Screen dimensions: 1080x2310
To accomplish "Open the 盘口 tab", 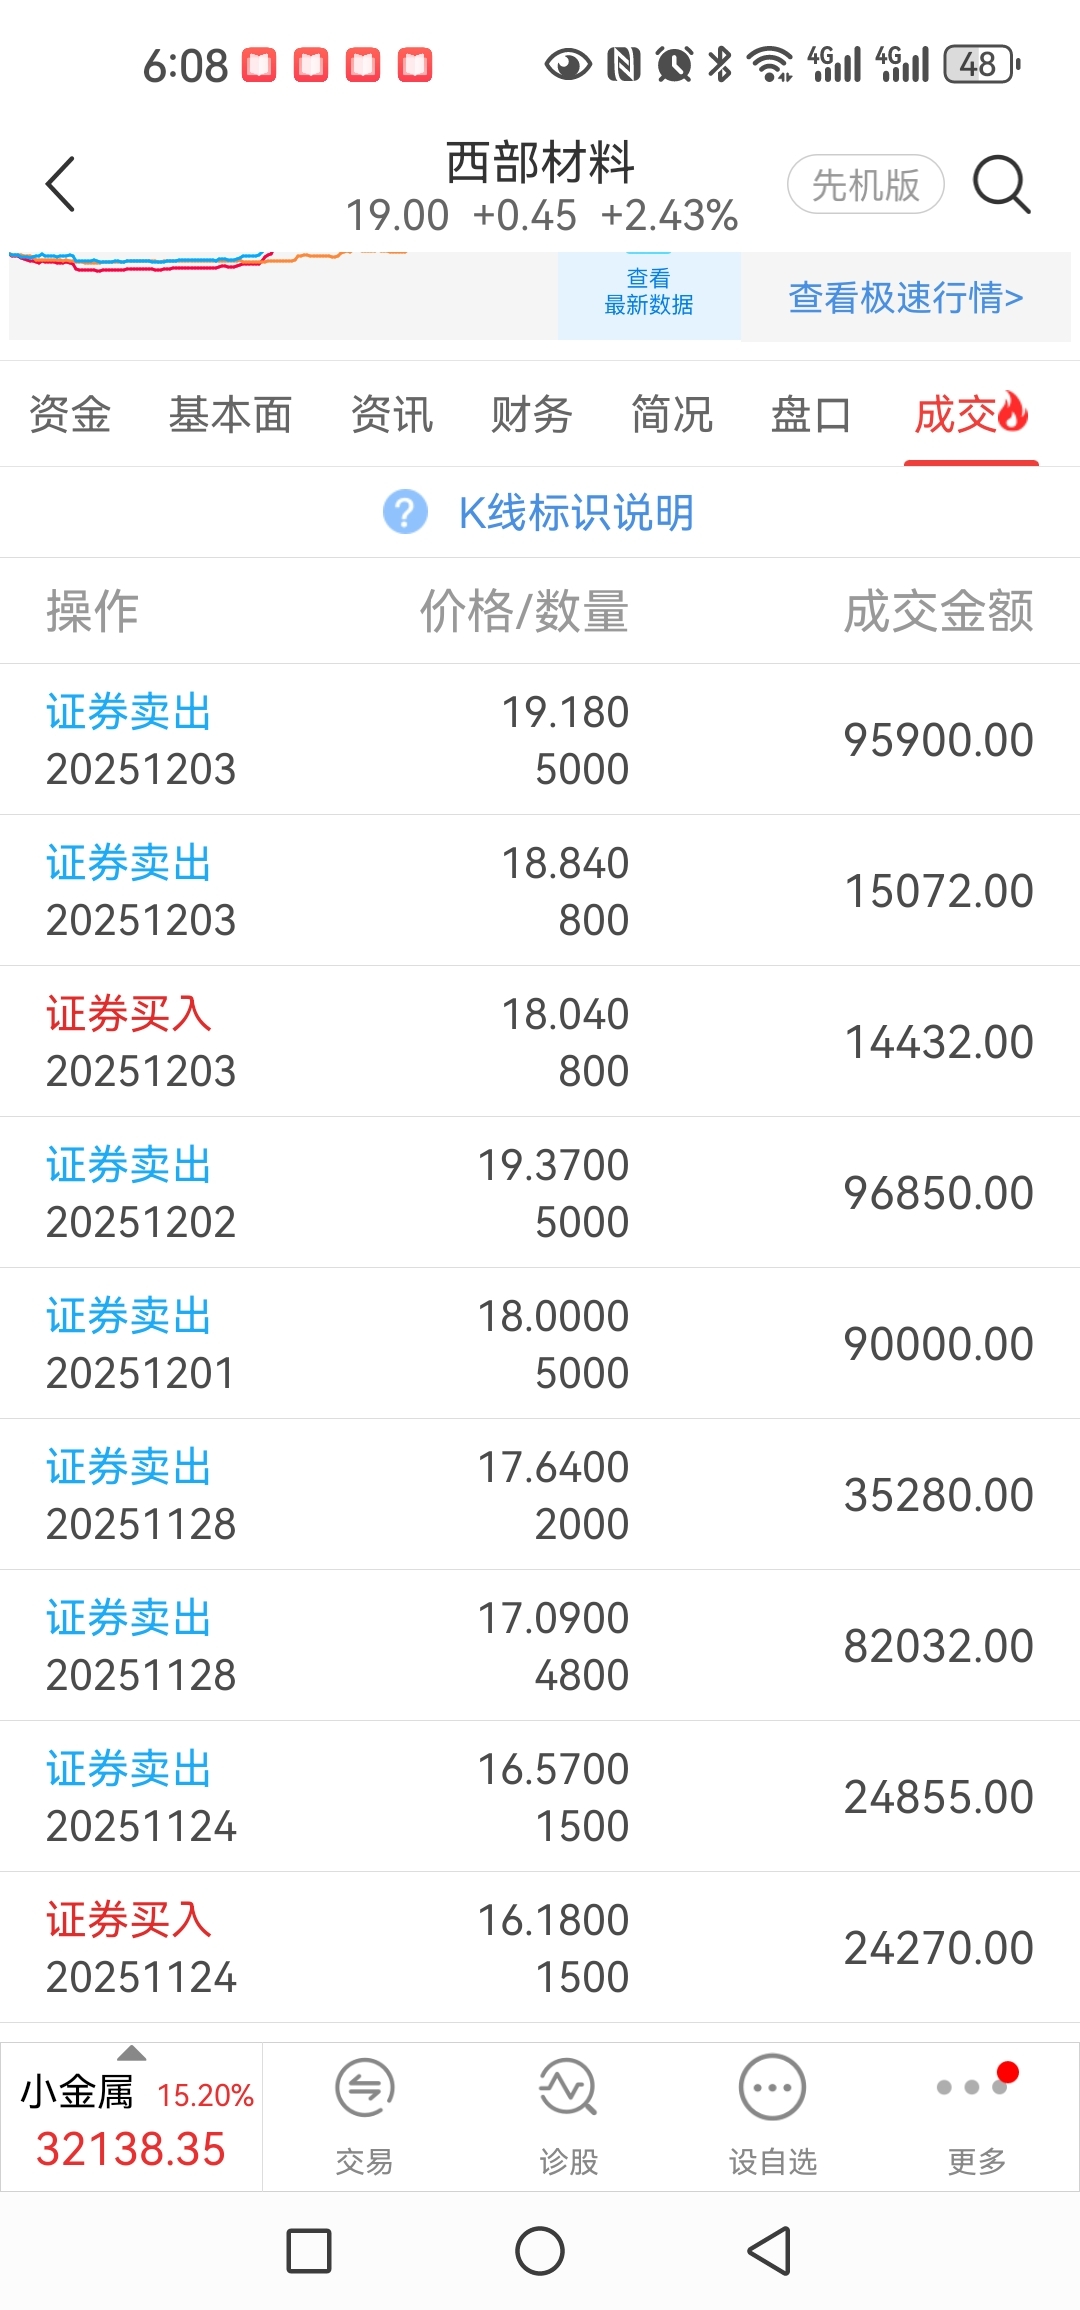I will point(810,414).
